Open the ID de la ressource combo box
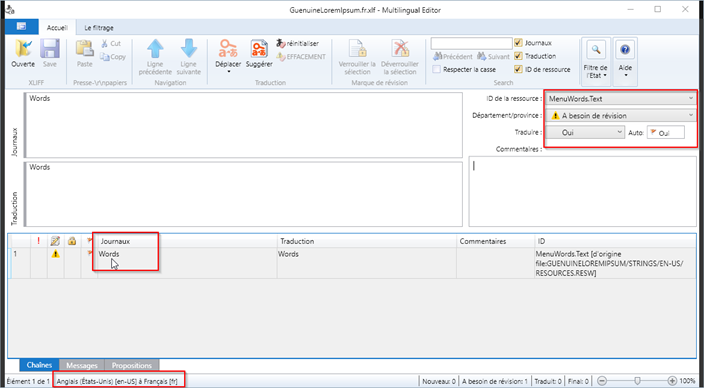 [x=620, y=99]
